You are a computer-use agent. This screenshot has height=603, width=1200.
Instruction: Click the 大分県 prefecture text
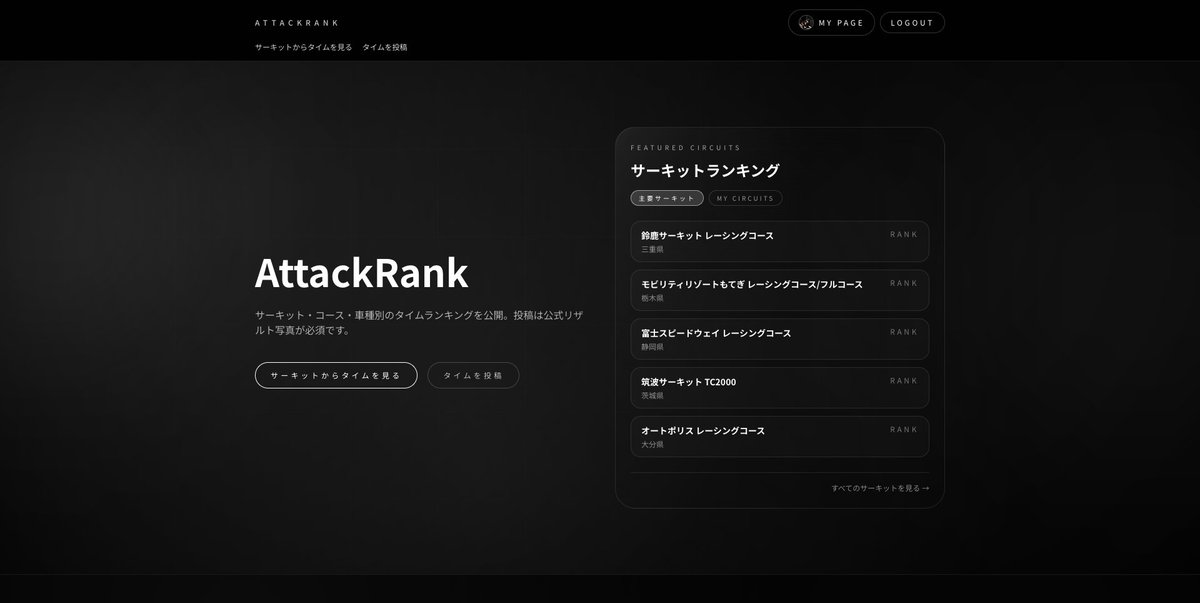(x=652, y=445)
